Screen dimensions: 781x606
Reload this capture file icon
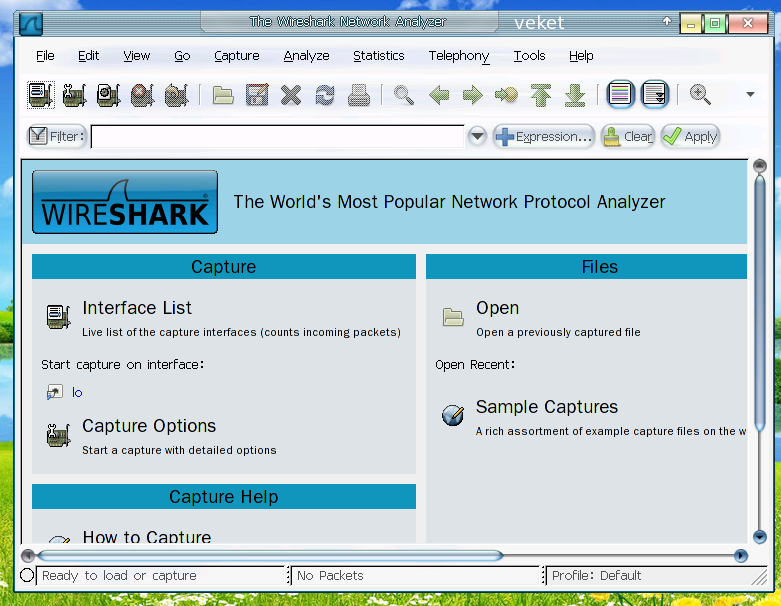[325, 95]
